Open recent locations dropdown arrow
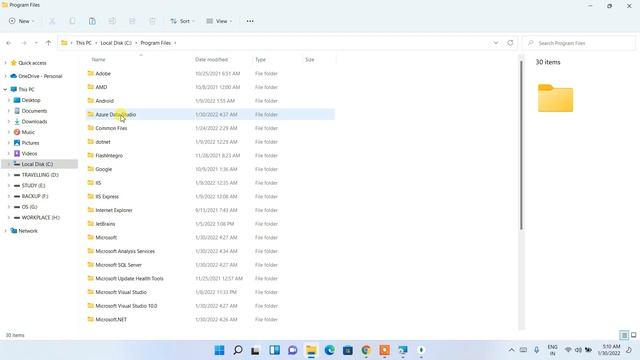The image size is (640, 360). point(36,43)
